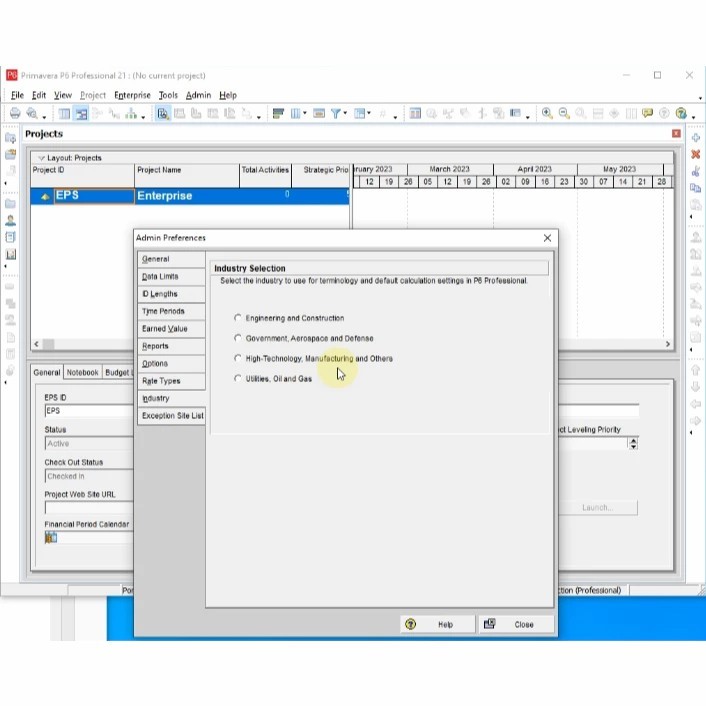706x706 pixels.
Task: Click the Close button in Admin Preferences
Action: coord(516,624)
